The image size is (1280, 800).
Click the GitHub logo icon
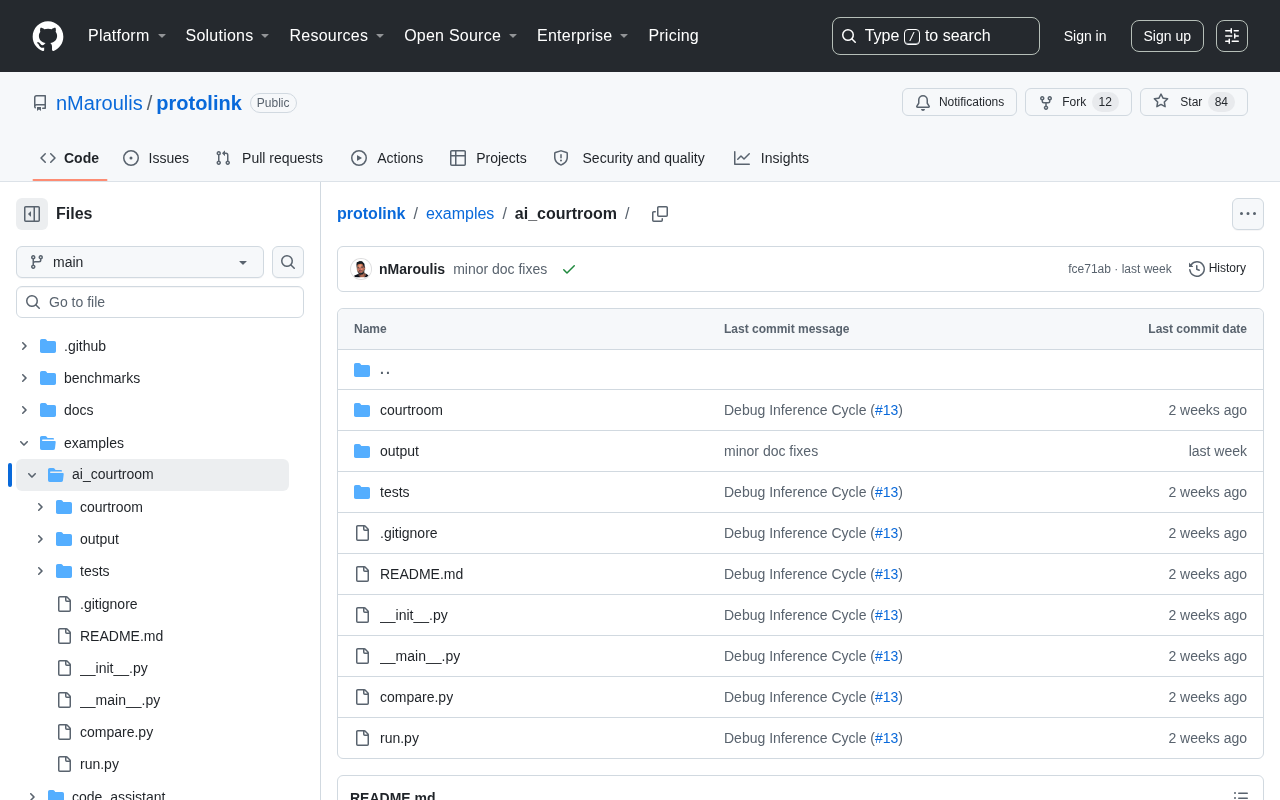click(48, 36)
